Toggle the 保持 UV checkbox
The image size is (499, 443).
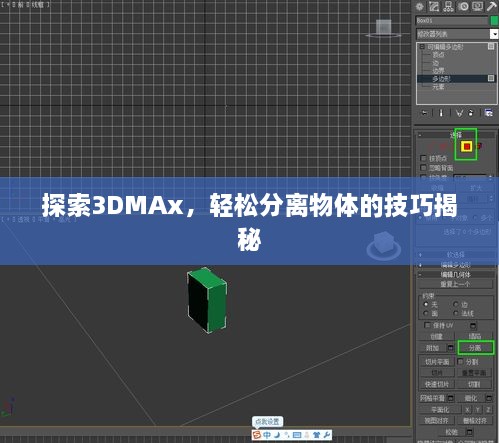tap(427, 324)
